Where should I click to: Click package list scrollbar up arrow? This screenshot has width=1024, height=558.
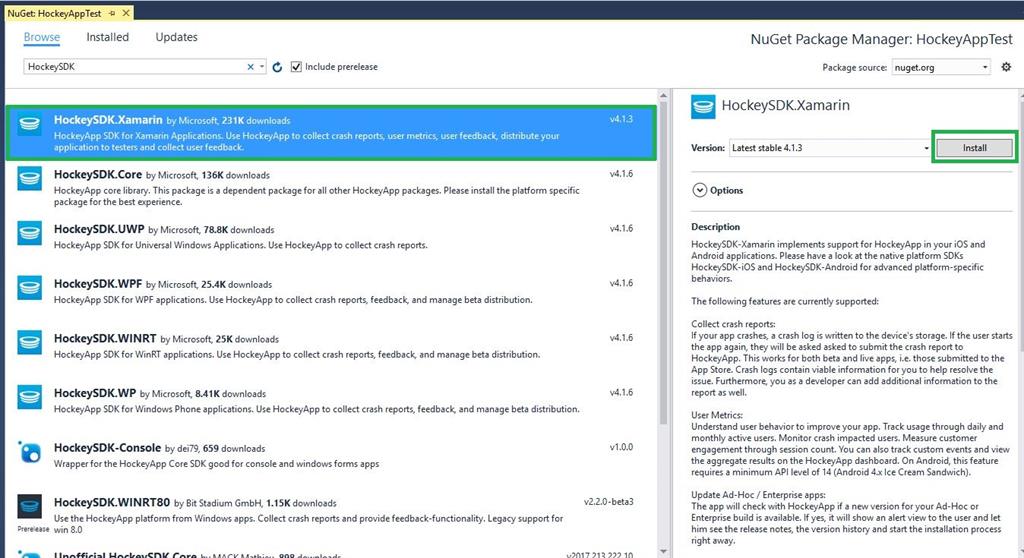(x=664, y=95)
